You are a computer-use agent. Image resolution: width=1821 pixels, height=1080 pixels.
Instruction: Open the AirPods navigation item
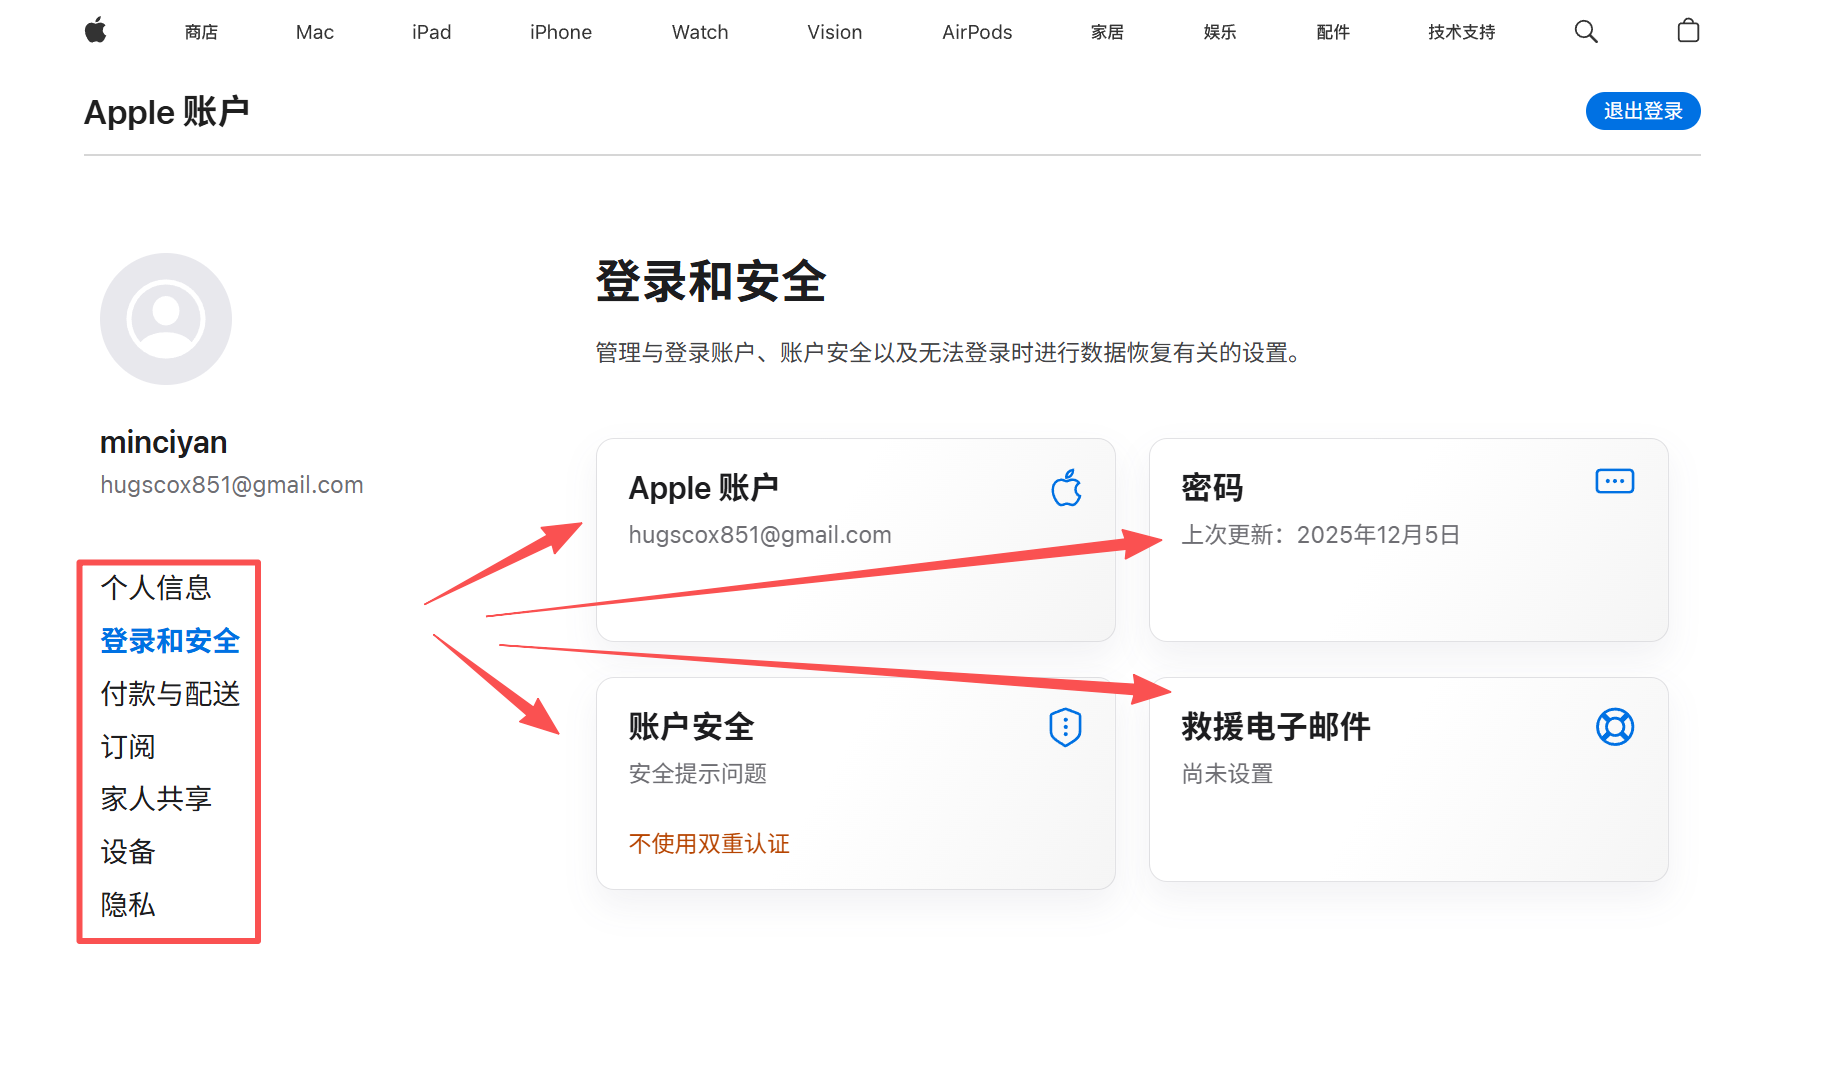tap(976, 32)
